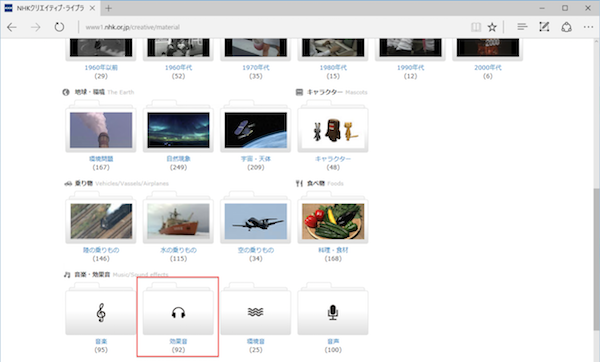Click the icon beside キャラクター Mascots heading
Screen dimensions: 600x362
click(299, 92)
